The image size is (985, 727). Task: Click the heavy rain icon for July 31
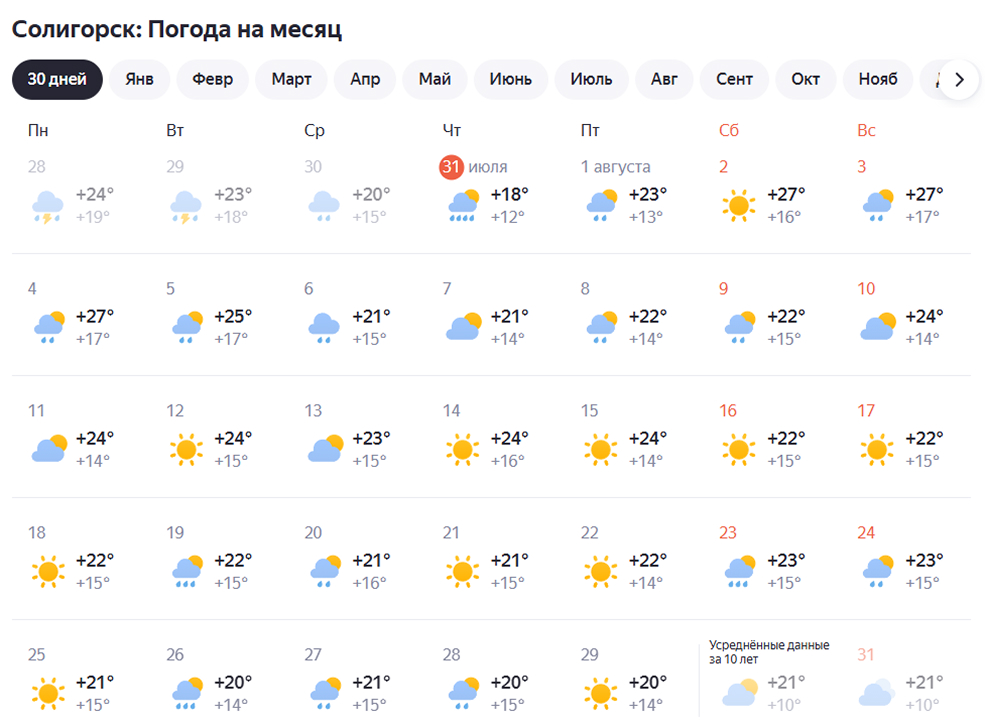tap(463, 206)
